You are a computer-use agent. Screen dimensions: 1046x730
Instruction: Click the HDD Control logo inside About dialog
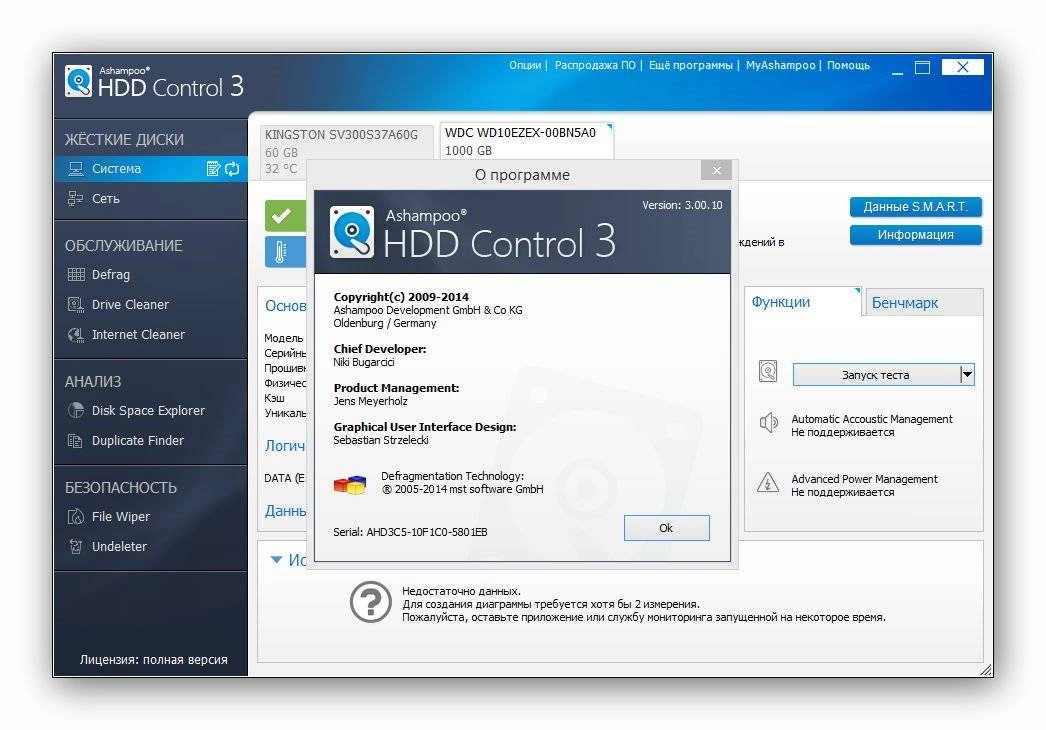352,232
